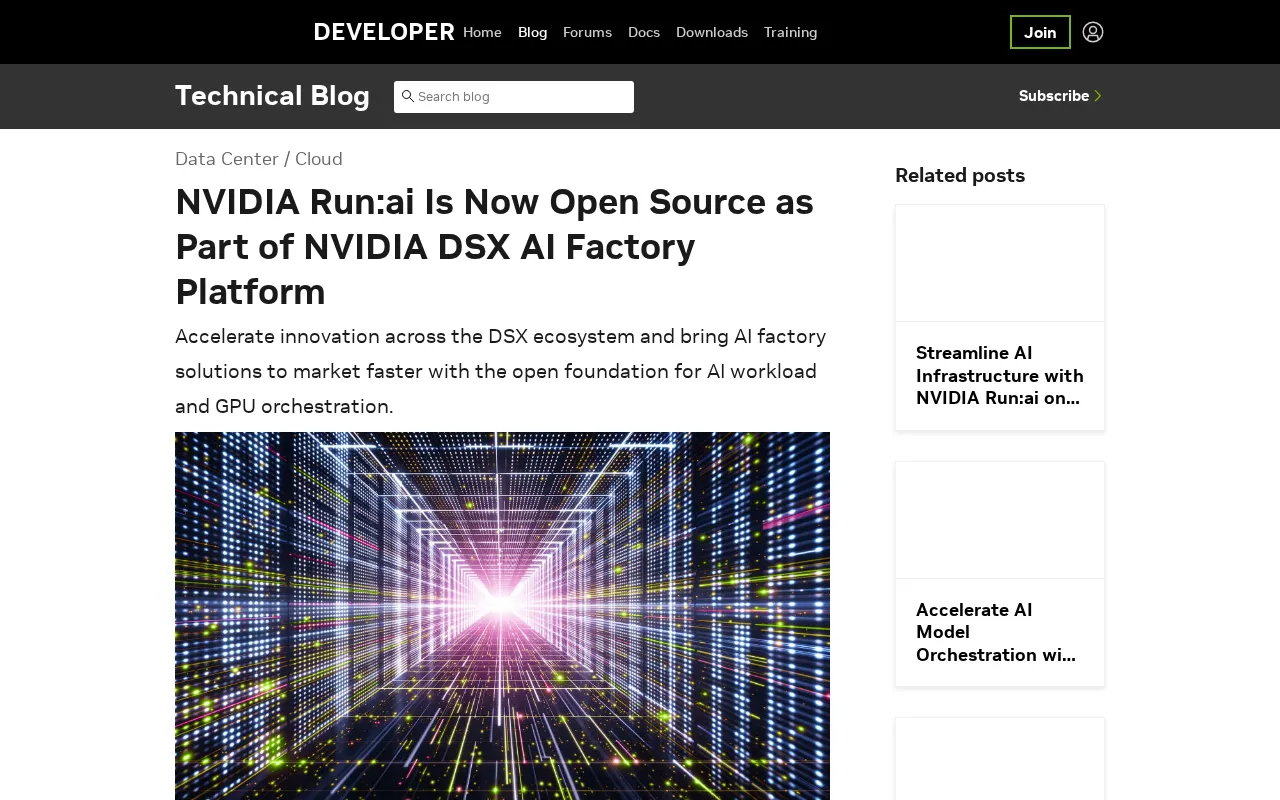The width and height of the screenshot is (1280, 800).
Task: Open related post 'Streamline AI Infrastructure with NVIDIA Run:ai'
Action: pyautogui.click(x=1000, y=376)
